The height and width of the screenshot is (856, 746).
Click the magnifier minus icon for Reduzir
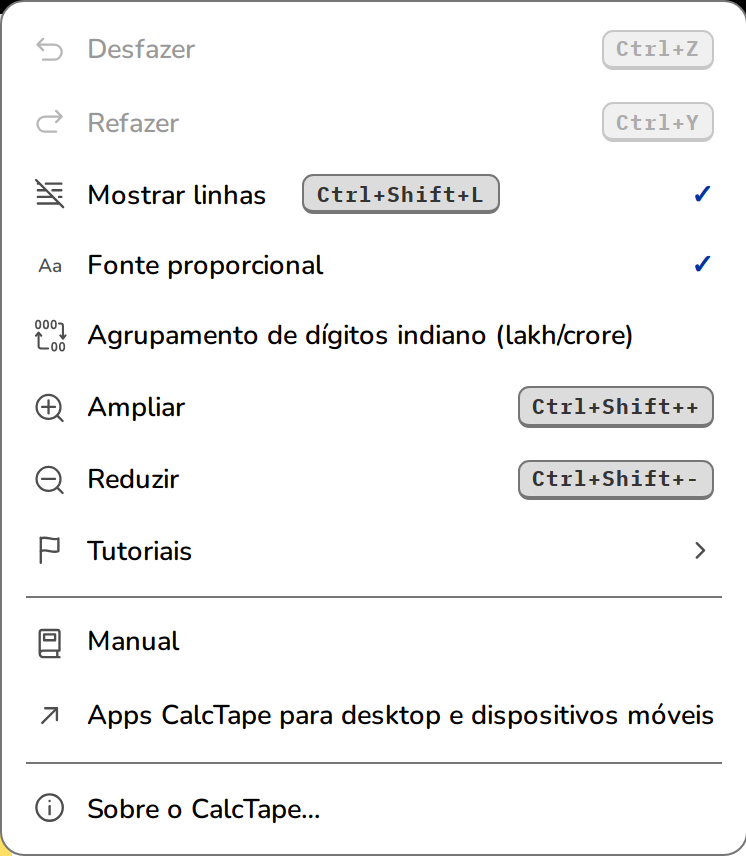[x=50, y=480]
